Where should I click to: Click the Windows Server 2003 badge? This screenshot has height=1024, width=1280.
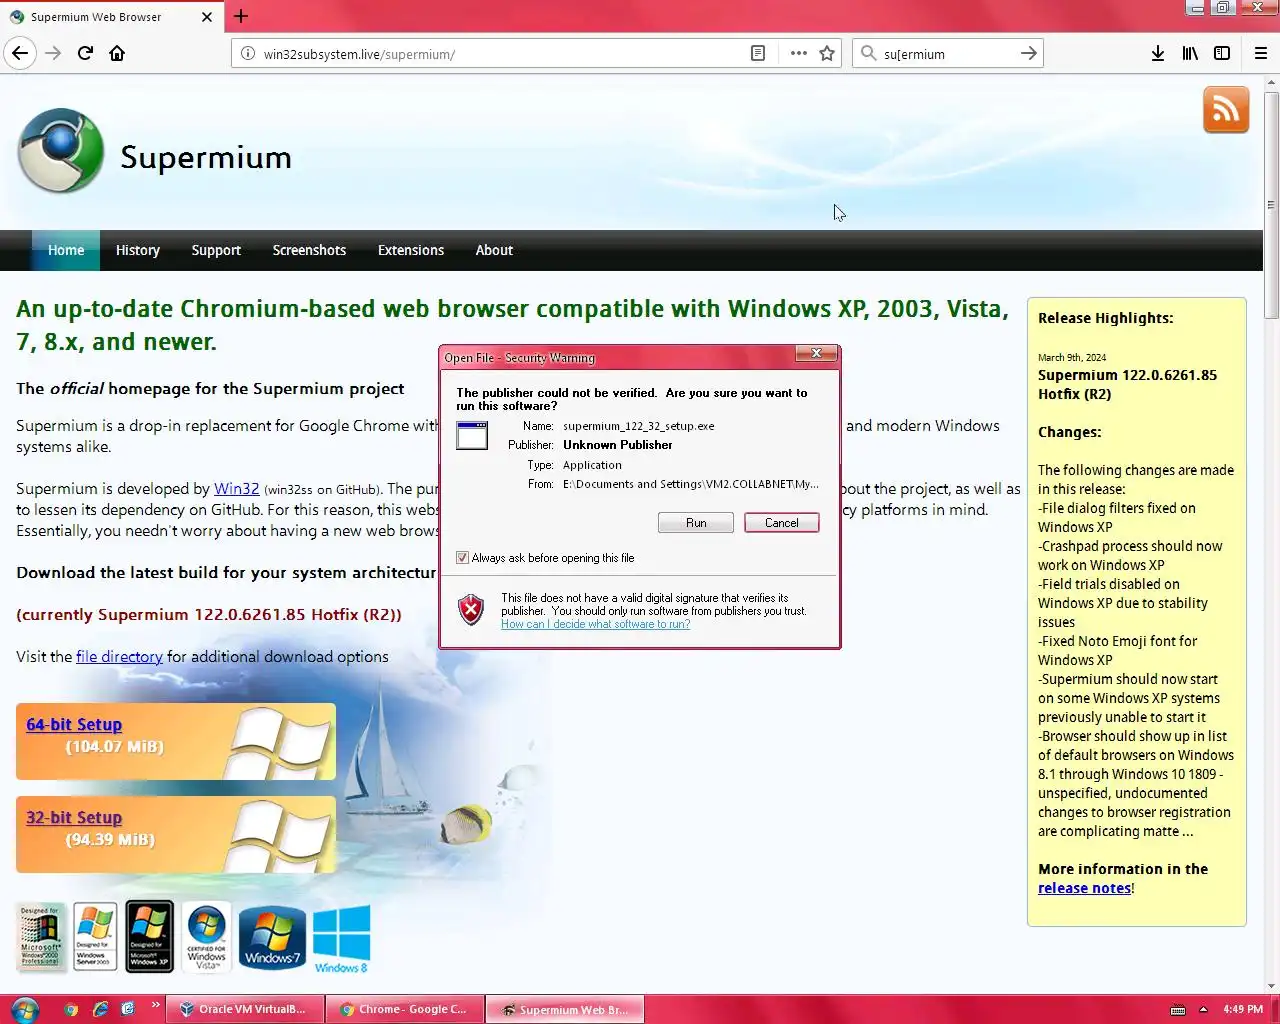95,936
